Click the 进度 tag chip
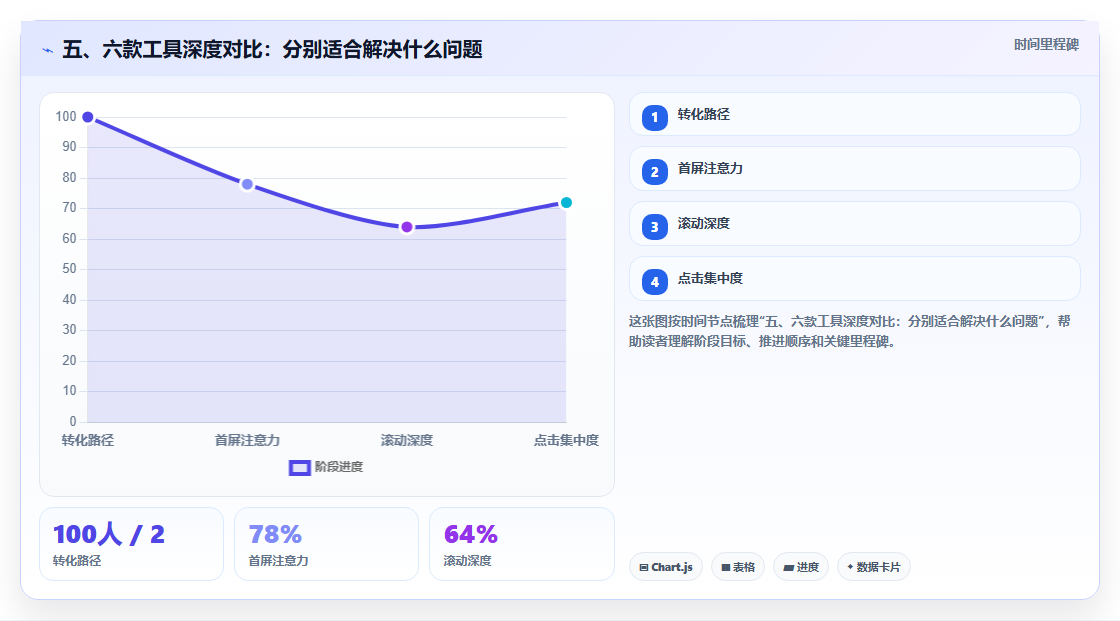 coord(801,567)
